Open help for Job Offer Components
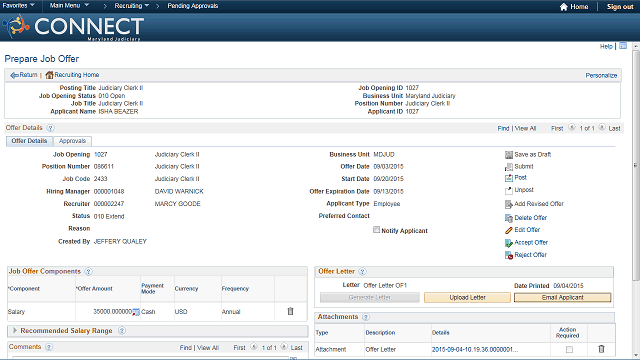 88,271
